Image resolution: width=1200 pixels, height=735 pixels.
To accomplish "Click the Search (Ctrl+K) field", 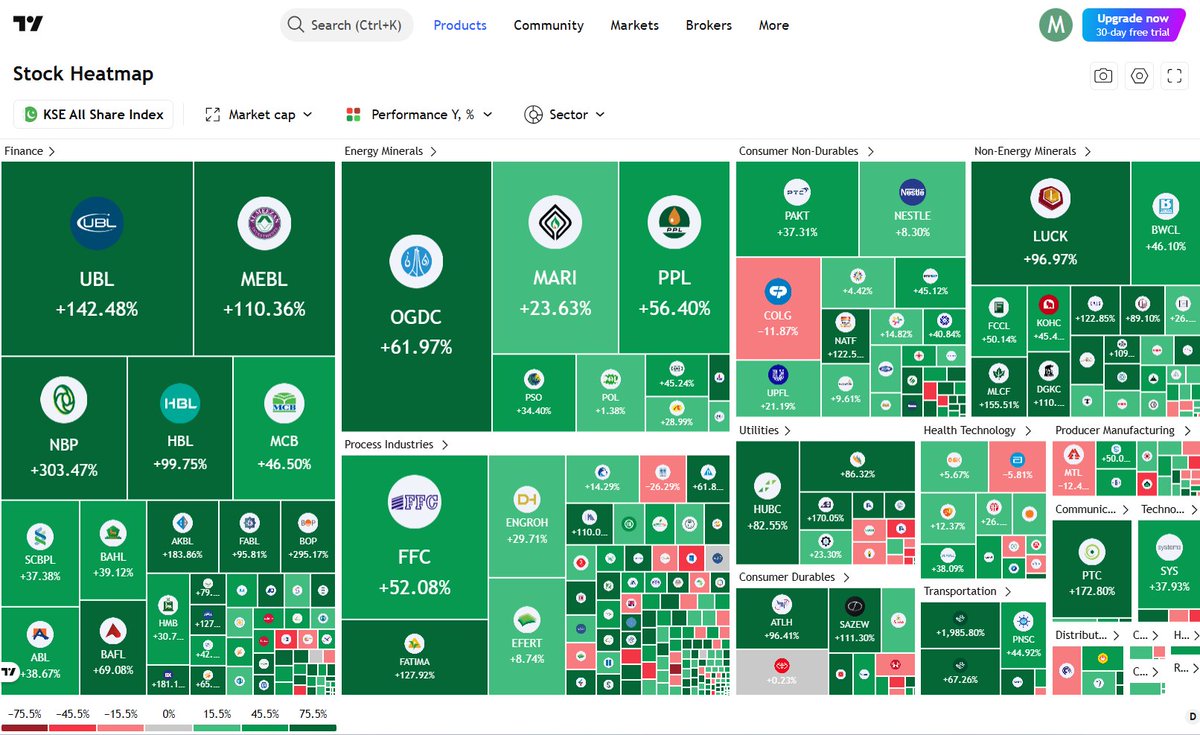I will (x=346, y=25).
